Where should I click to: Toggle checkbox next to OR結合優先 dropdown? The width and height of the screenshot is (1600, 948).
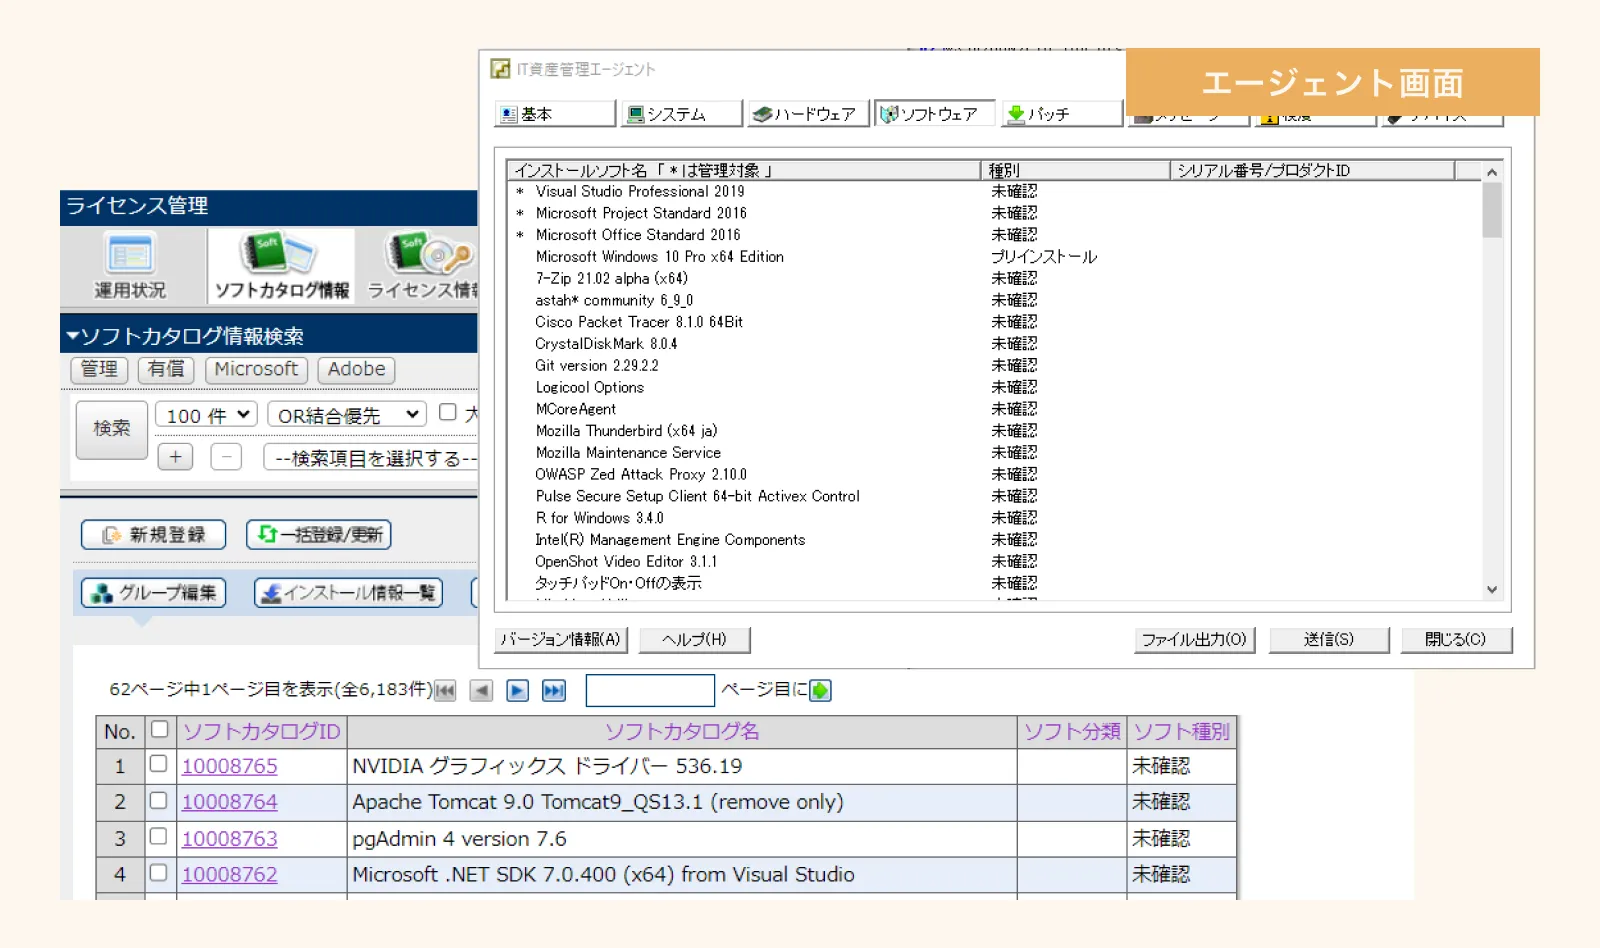[x=448, y=413]
